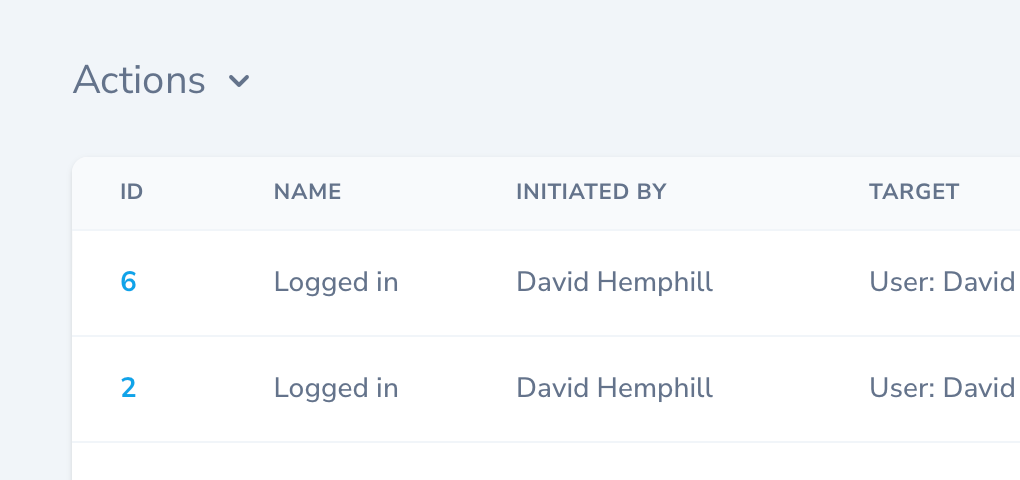Select David Hemphill initiator in row 6
Image resolution: width=1020 pixels, height=480 pixels.
pyautogui.click(x=614, y=283)
